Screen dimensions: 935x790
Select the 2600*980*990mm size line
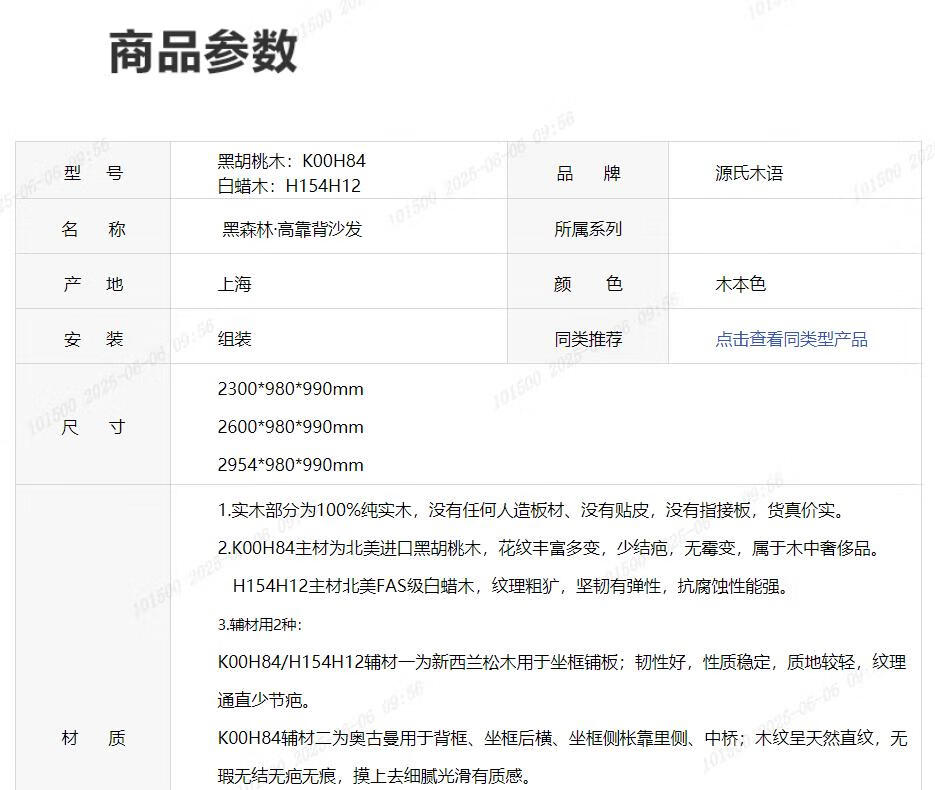[290, 427]
